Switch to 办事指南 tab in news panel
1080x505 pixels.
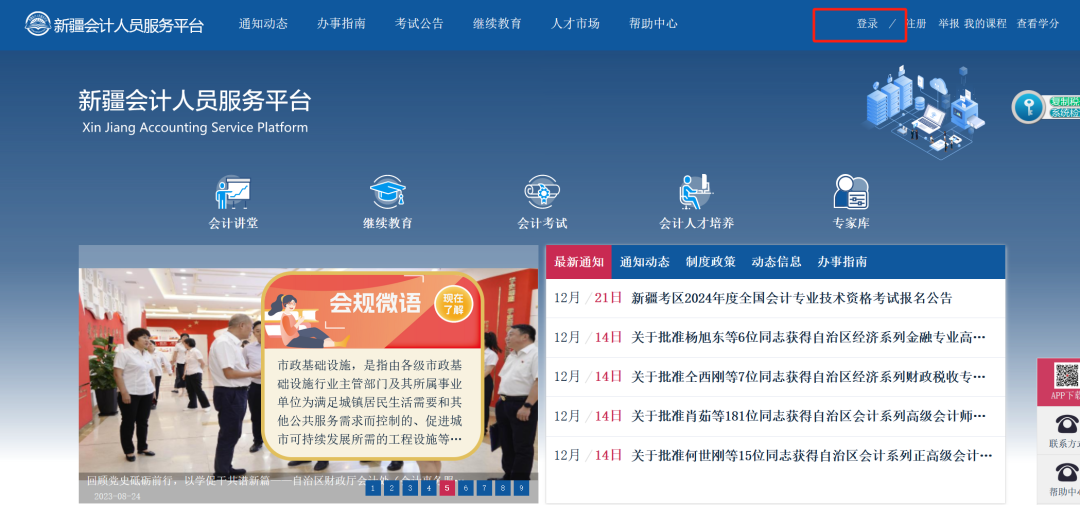[842, 262]
